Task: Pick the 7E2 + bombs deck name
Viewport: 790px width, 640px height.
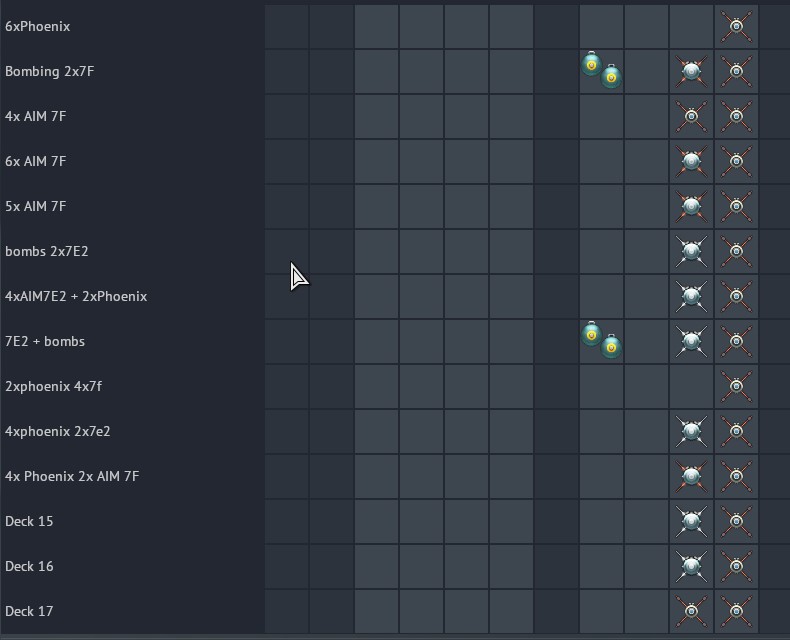Action: tap(45, 341)
